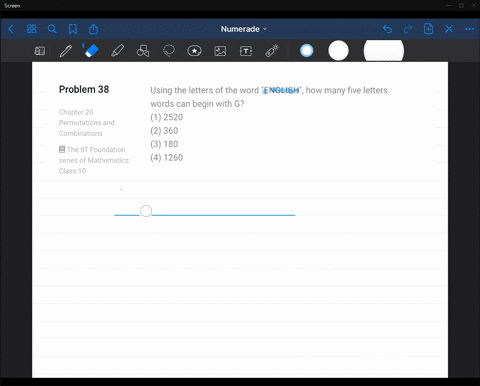The width and height of the screenshot is (480, 386).
Task: Select the Pen tool
Action: point(66,51)
